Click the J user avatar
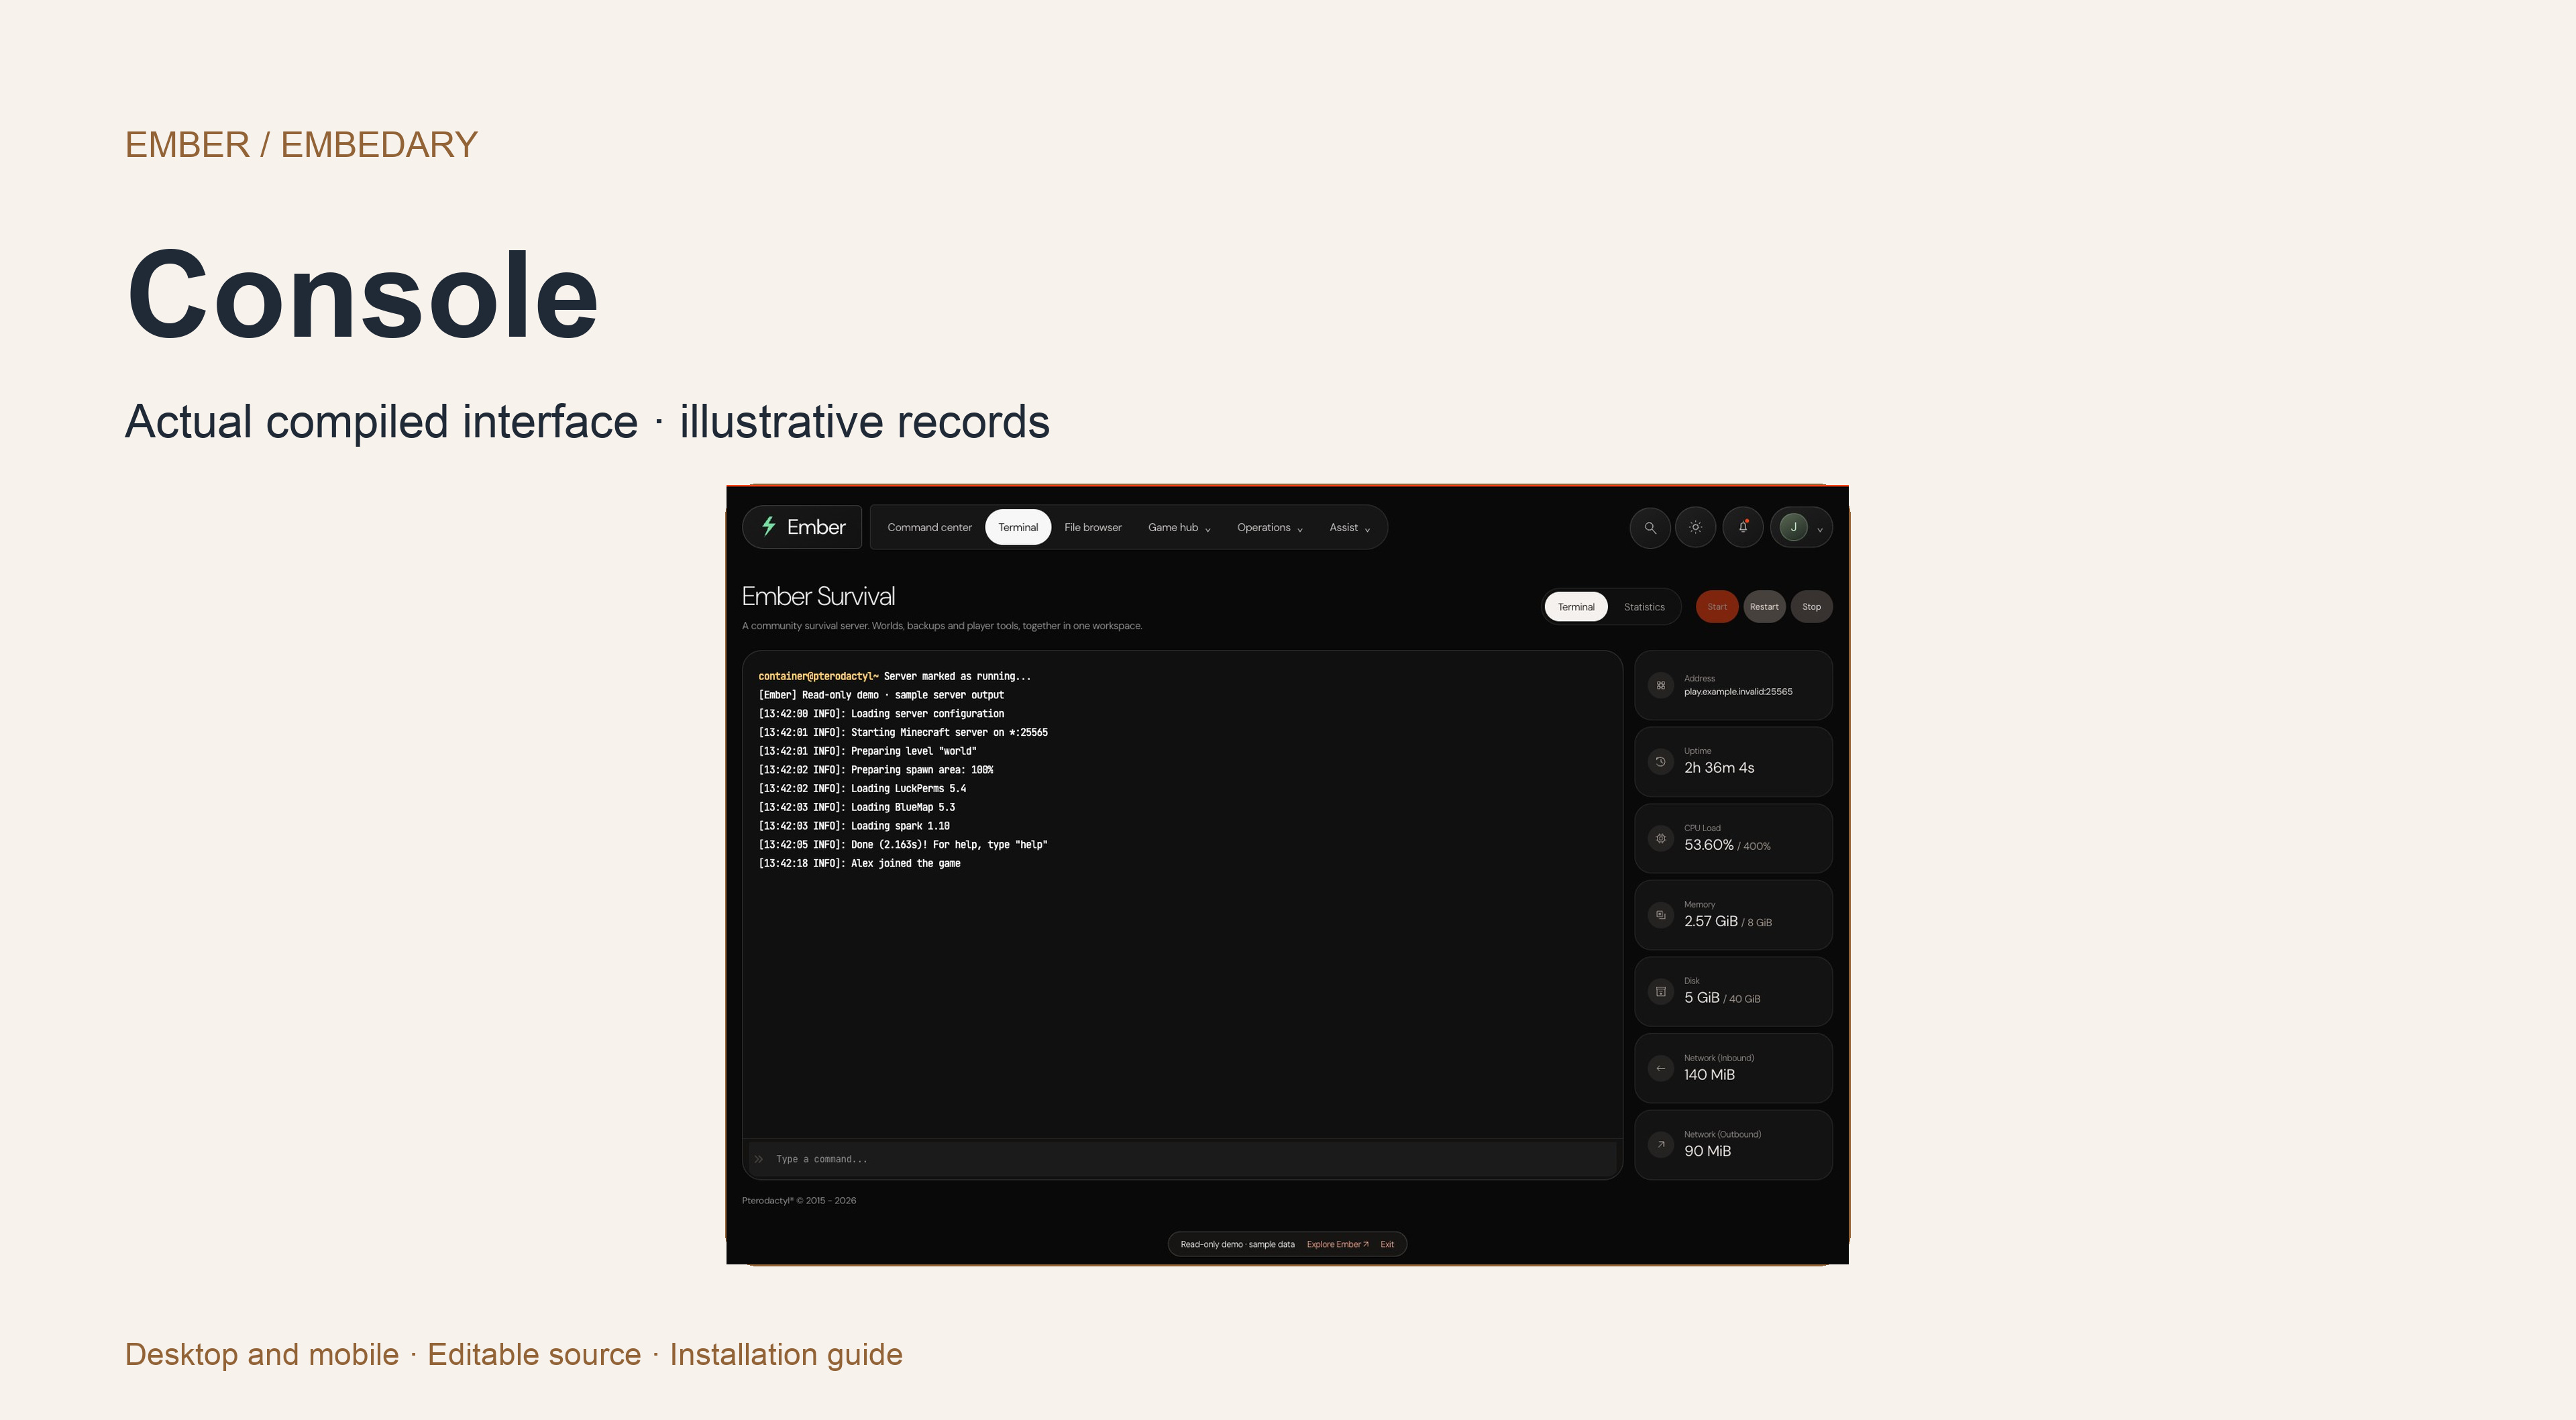Screen dimensions: 2576x1420 [x=1793, y=527]
